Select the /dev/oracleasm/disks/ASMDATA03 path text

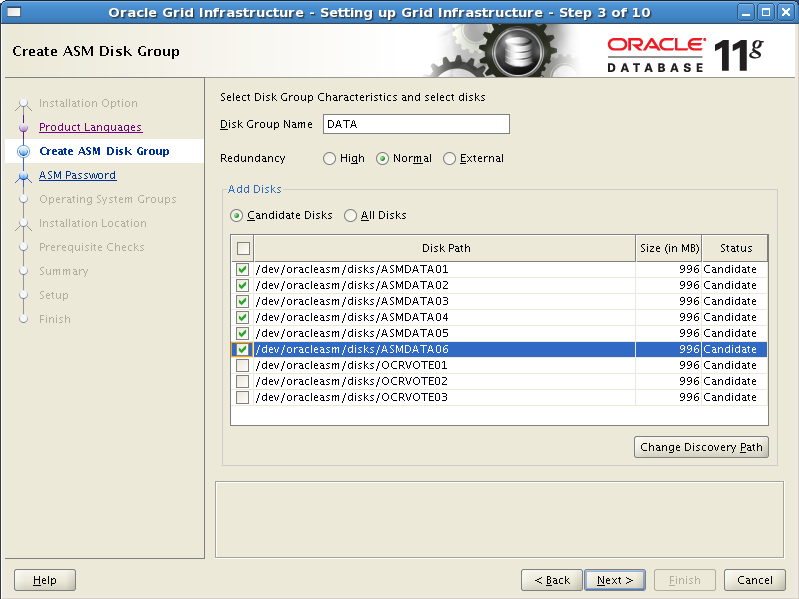352,302
